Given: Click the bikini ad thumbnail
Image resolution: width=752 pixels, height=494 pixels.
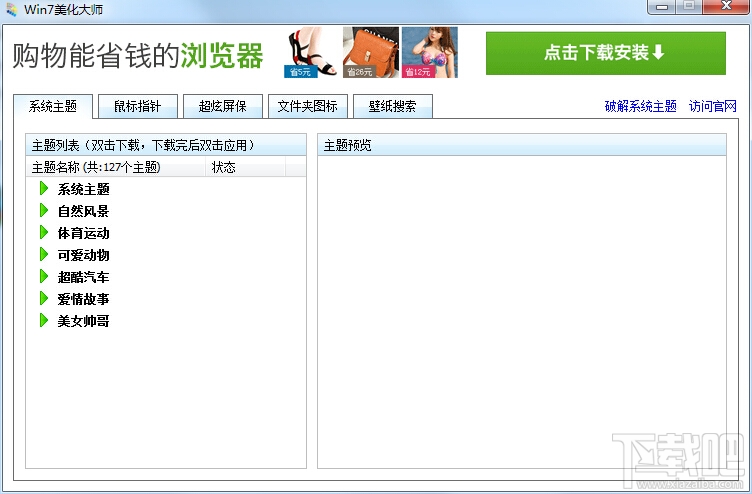Looking at the screenshot, I should (430, 52).
